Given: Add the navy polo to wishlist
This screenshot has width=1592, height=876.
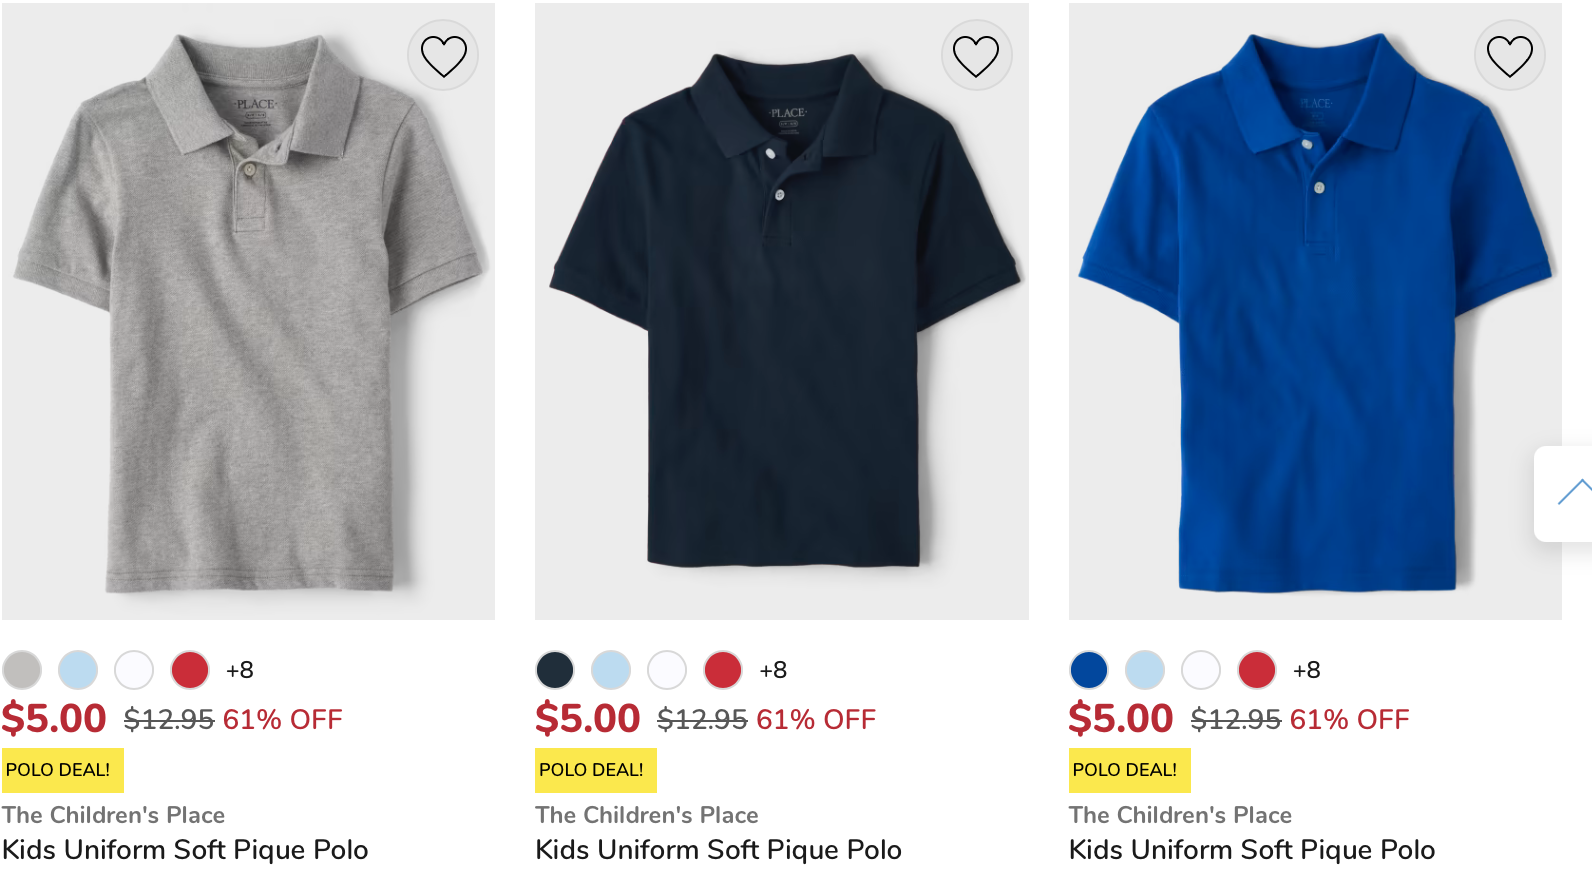Looking at the screenshot, I should [976, 56].
